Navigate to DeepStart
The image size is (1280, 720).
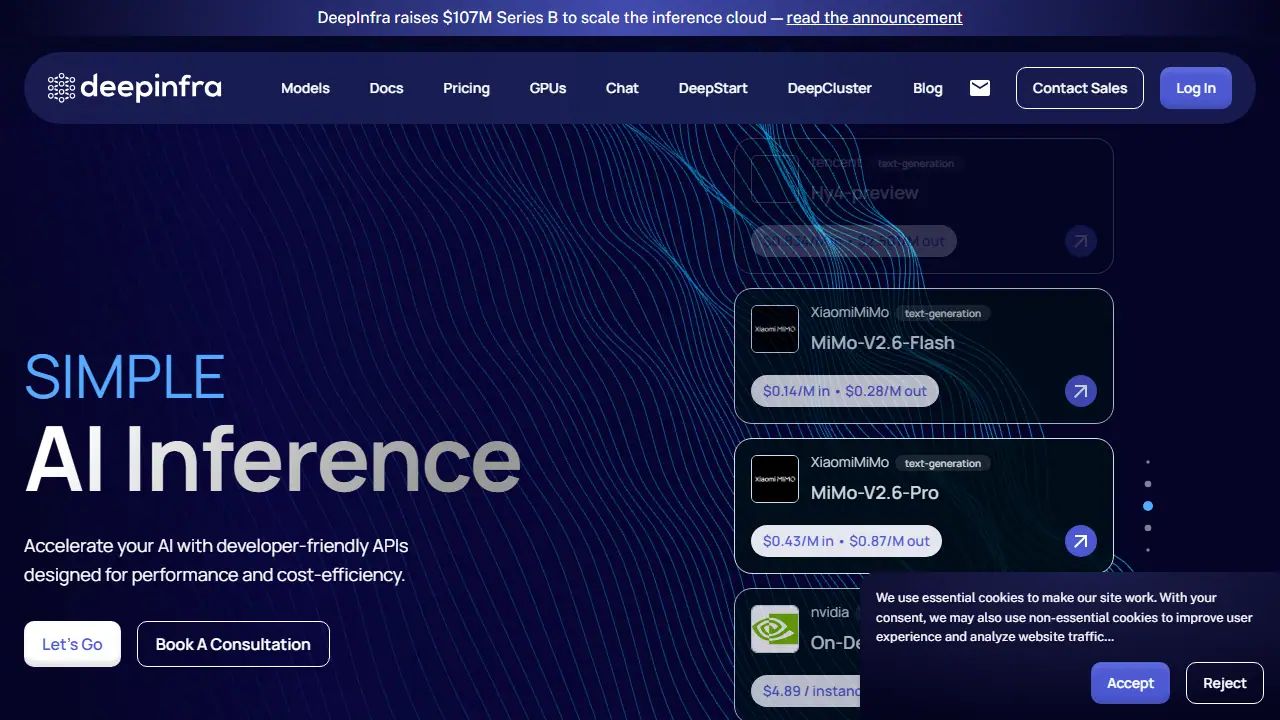pyautogui.click(x=713, y=88)
